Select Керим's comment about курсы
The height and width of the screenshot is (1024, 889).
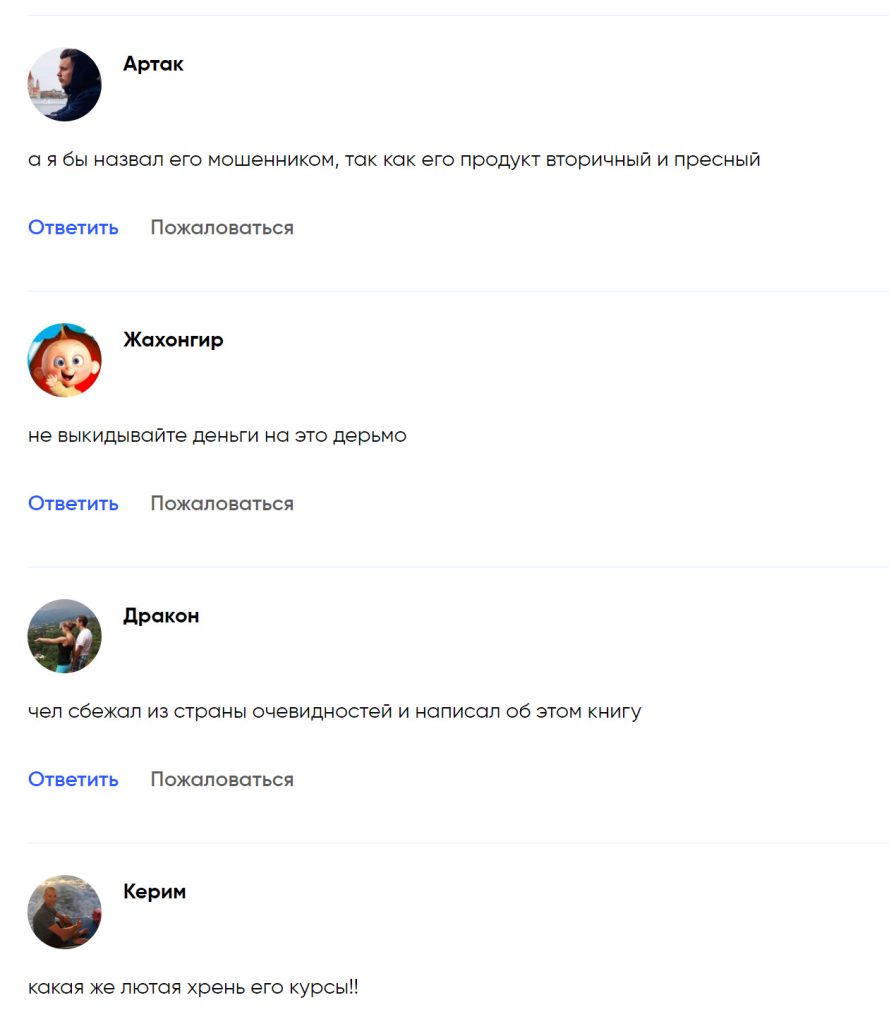click(193, 987)
